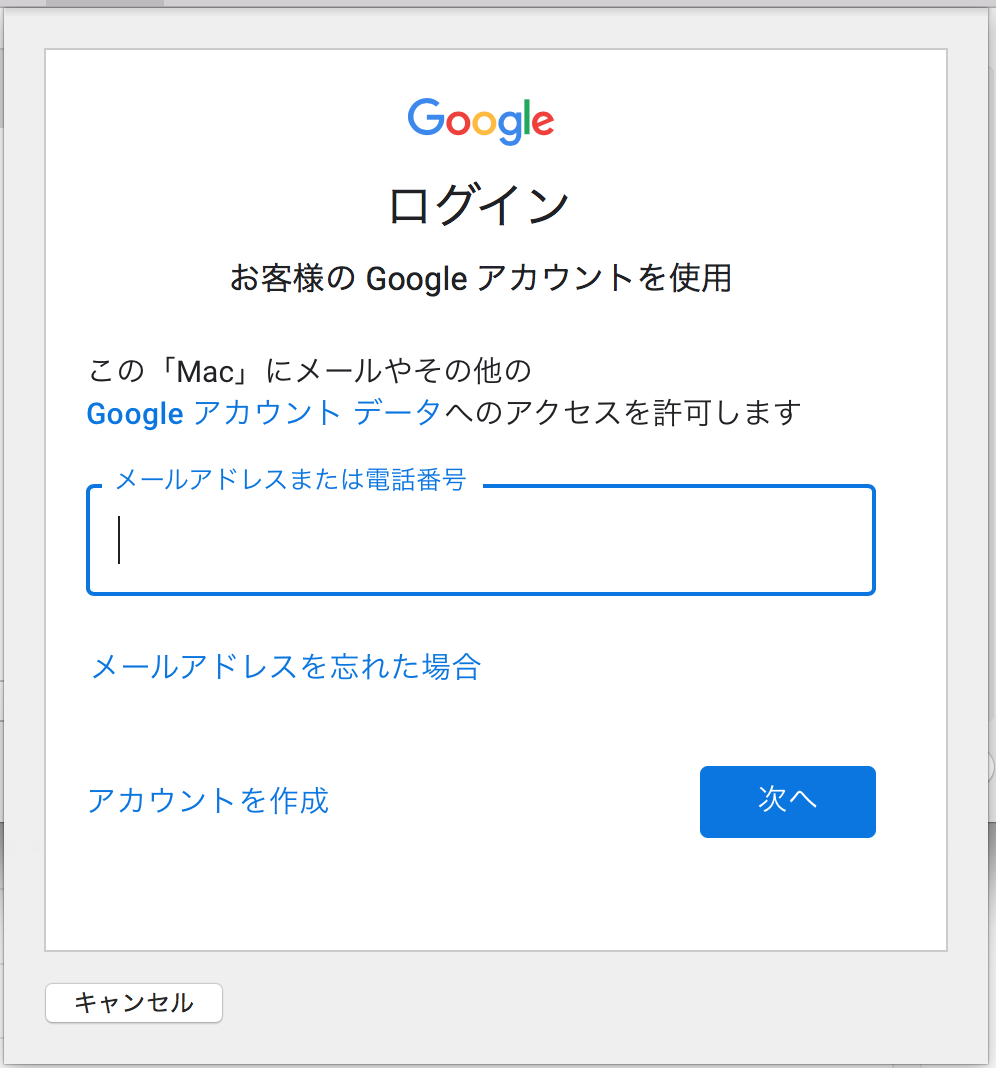
Task: Select メールアドレスを忘れた場合 link
Action: pyautogui.click(x=285, y=667)
